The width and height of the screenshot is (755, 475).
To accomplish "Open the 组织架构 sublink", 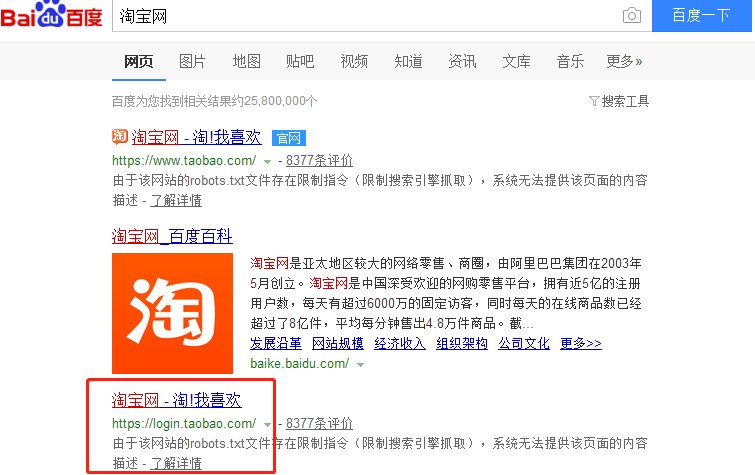I will pos(462,343).
